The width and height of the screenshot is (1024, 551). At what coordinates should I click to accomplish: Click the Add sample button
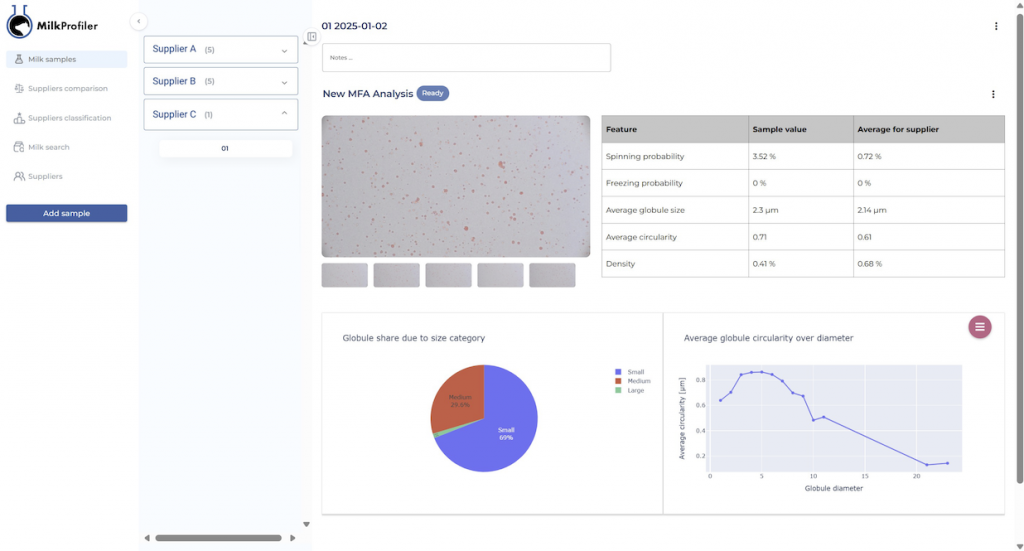point(67,213)
